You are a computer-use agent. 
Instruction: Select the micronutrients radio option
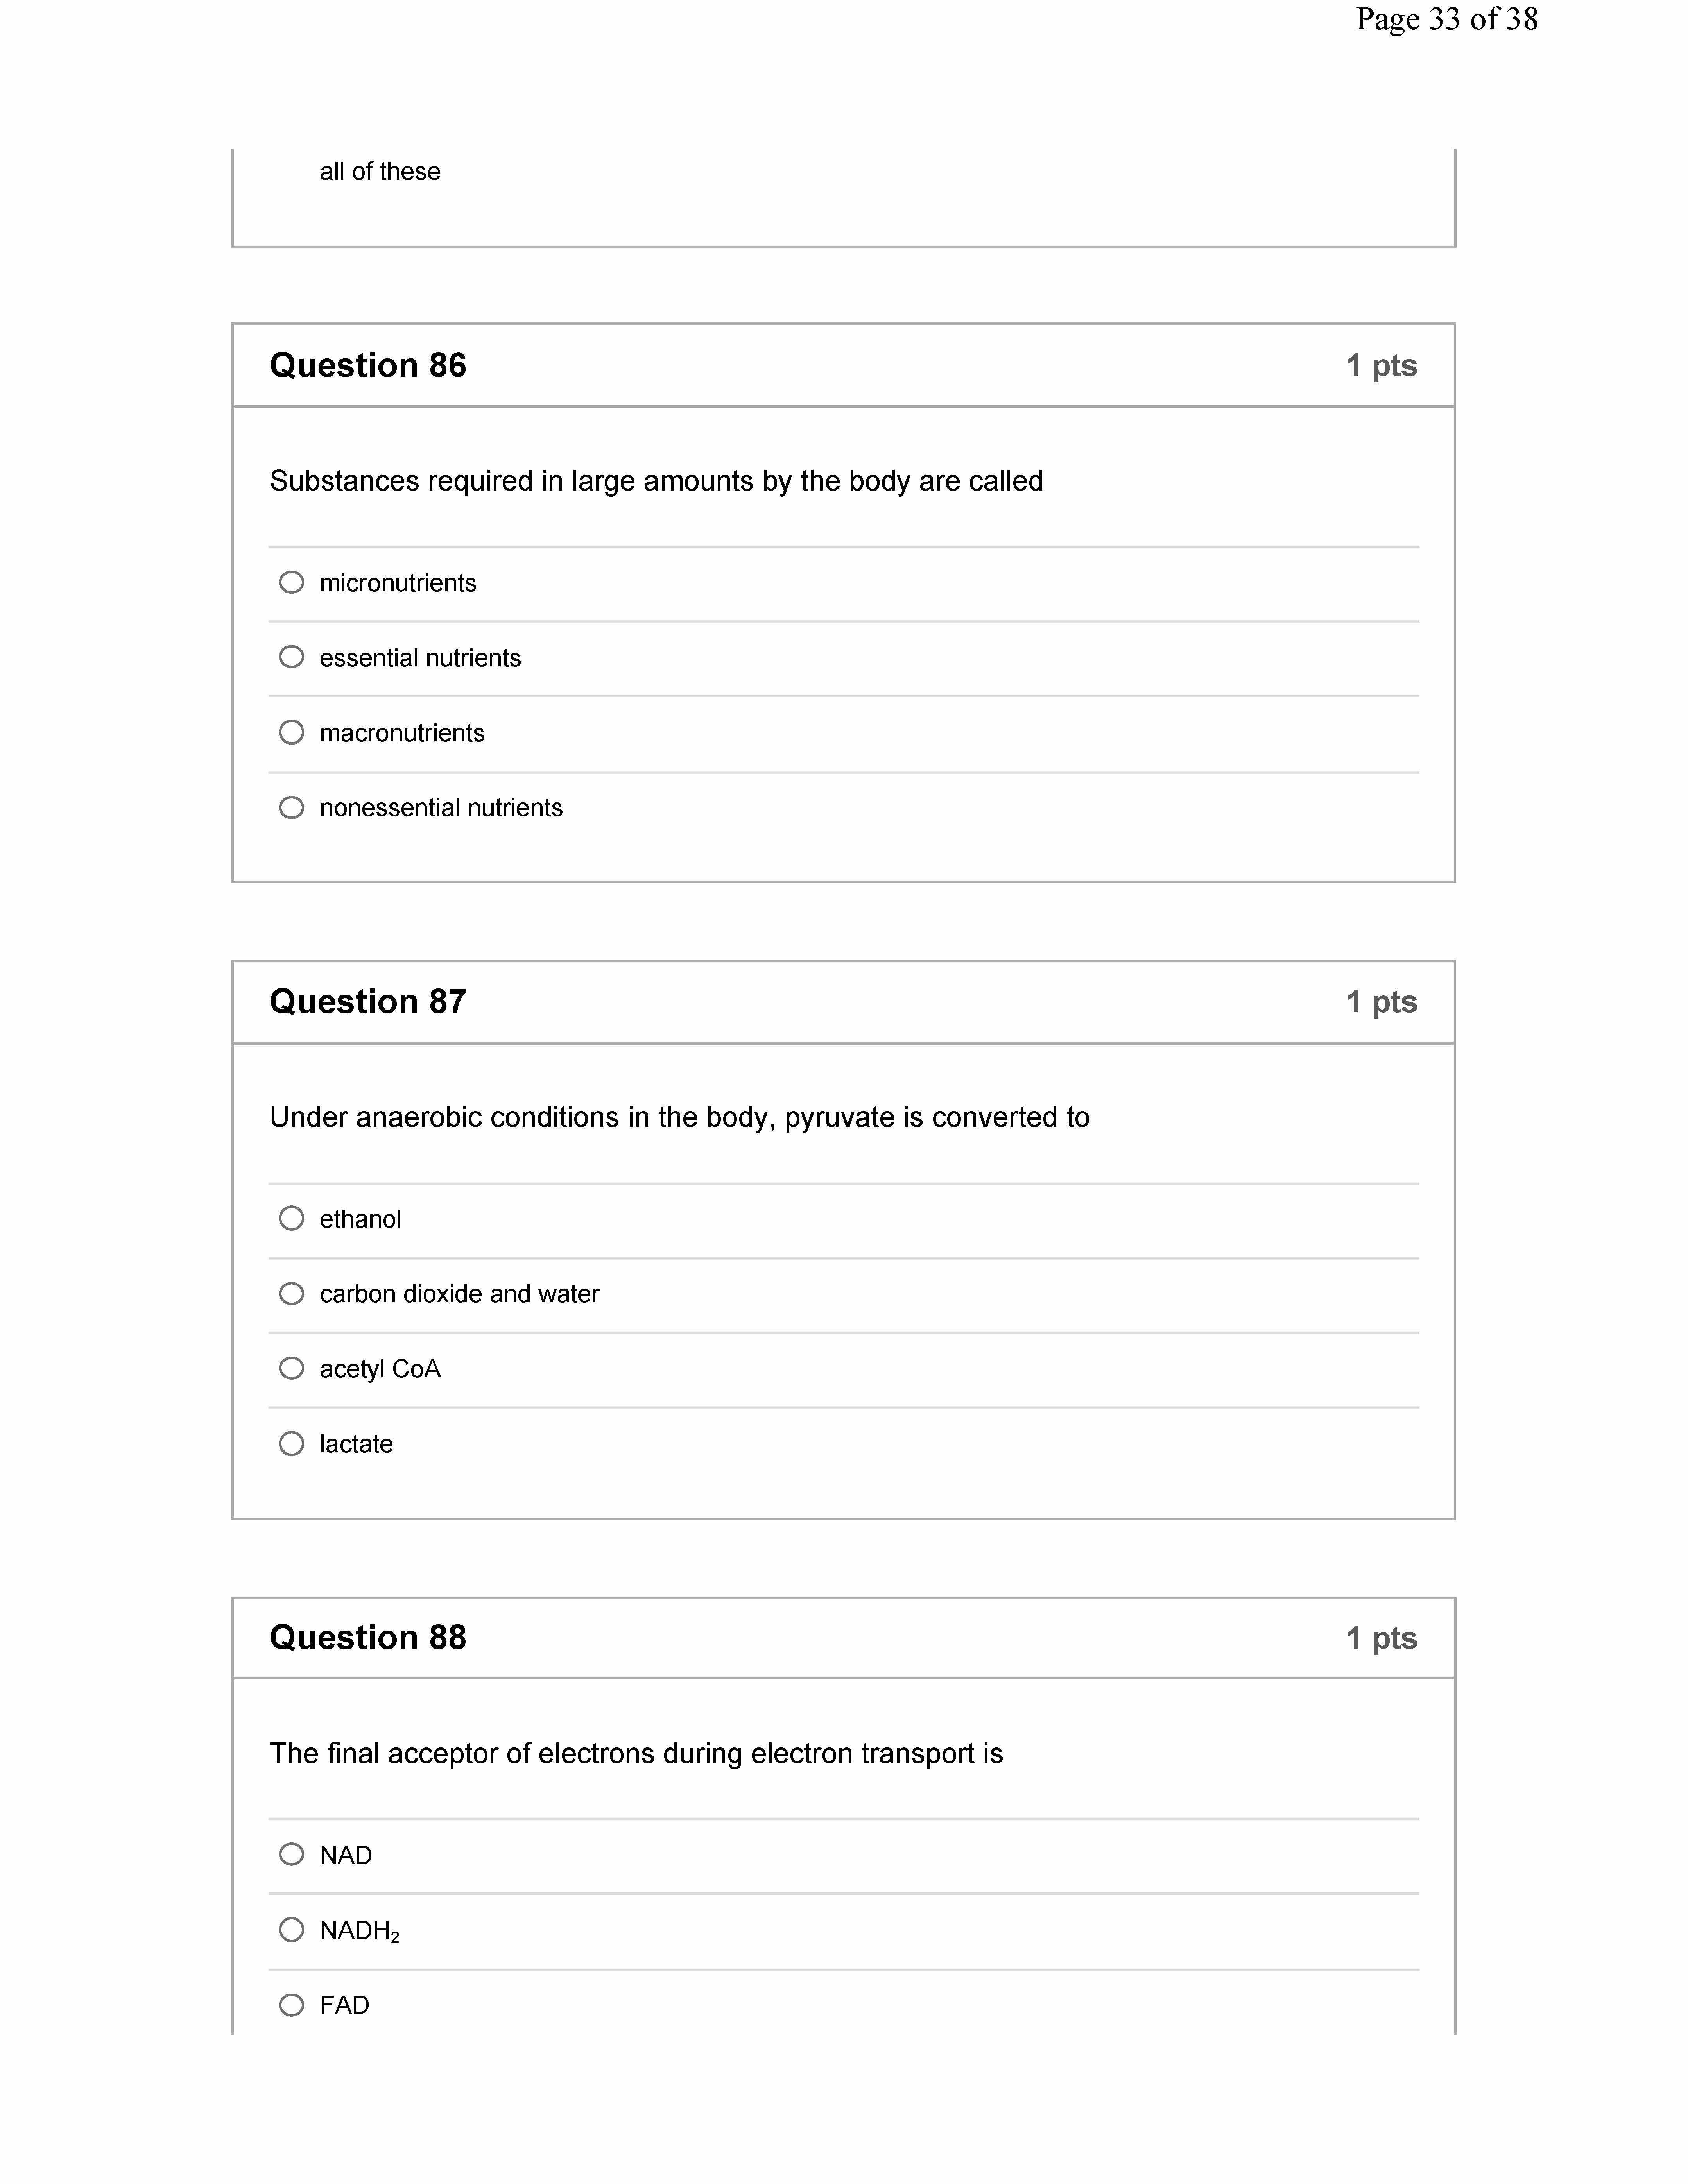[x=291, y=582]
